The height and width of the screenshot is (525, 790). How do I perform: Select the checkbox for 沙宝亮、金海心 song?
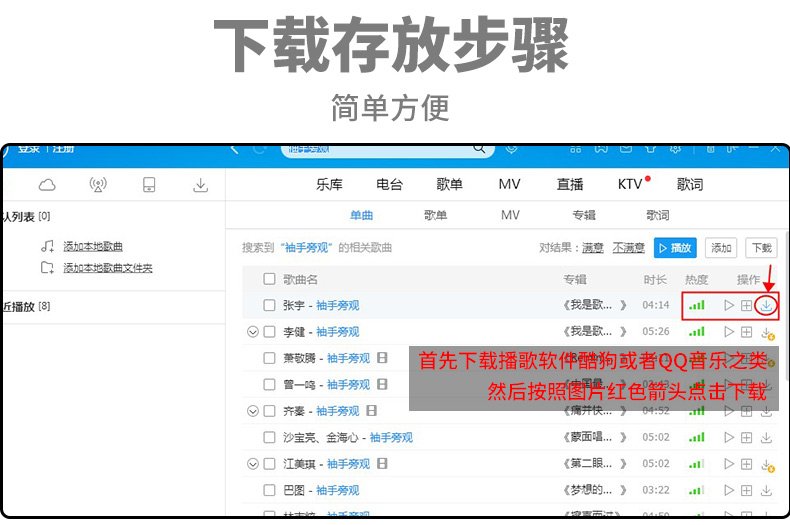click(x=269, y=437)
